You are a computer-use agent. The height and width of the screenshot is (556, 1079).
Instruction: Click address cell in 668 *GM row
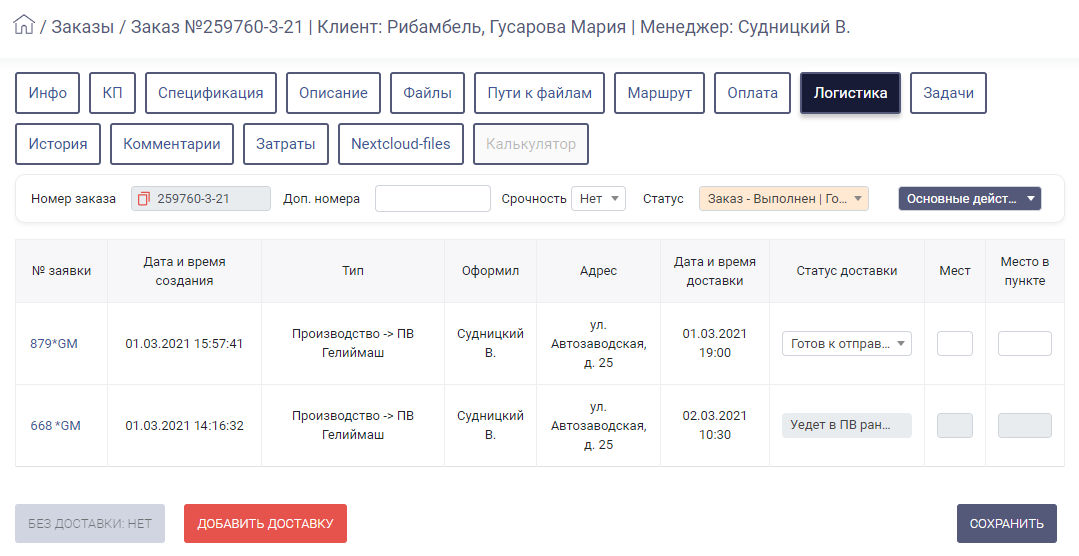coord(599,425)
